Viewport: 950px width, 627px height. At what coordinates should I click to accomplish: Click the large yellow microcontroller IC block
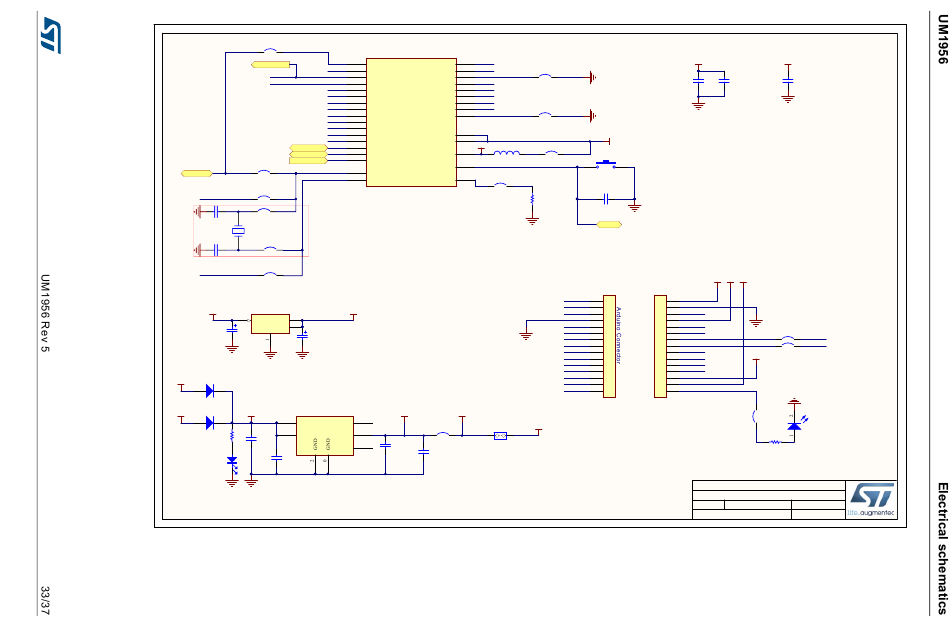pyautogui.click(x=411, y=122)
